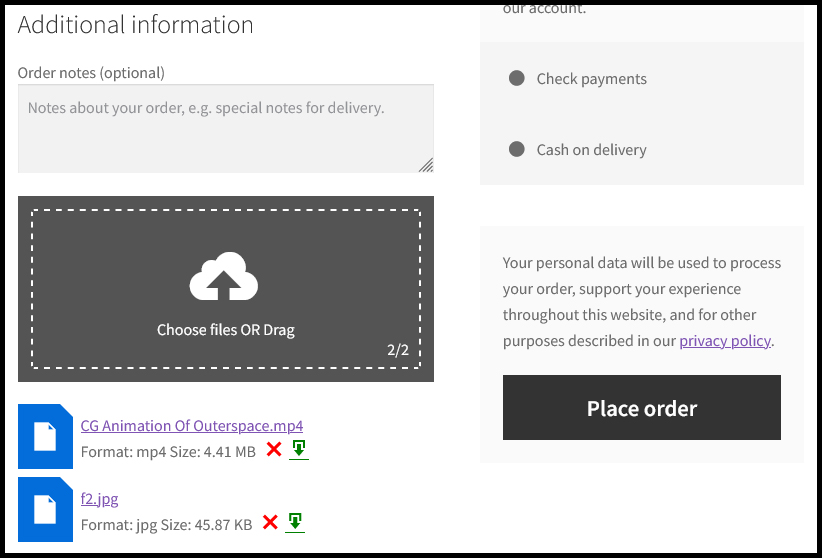This screenshot has height=558, width=822.
Task: Click the Place order button
Action: tap(642, 407)
